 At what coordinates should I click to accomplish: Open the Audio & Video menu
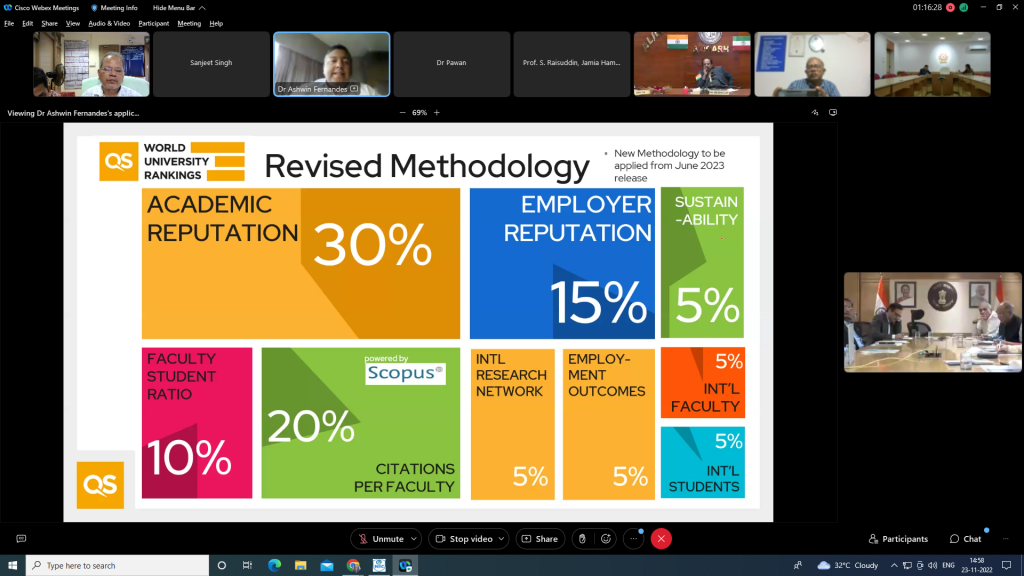109,24
